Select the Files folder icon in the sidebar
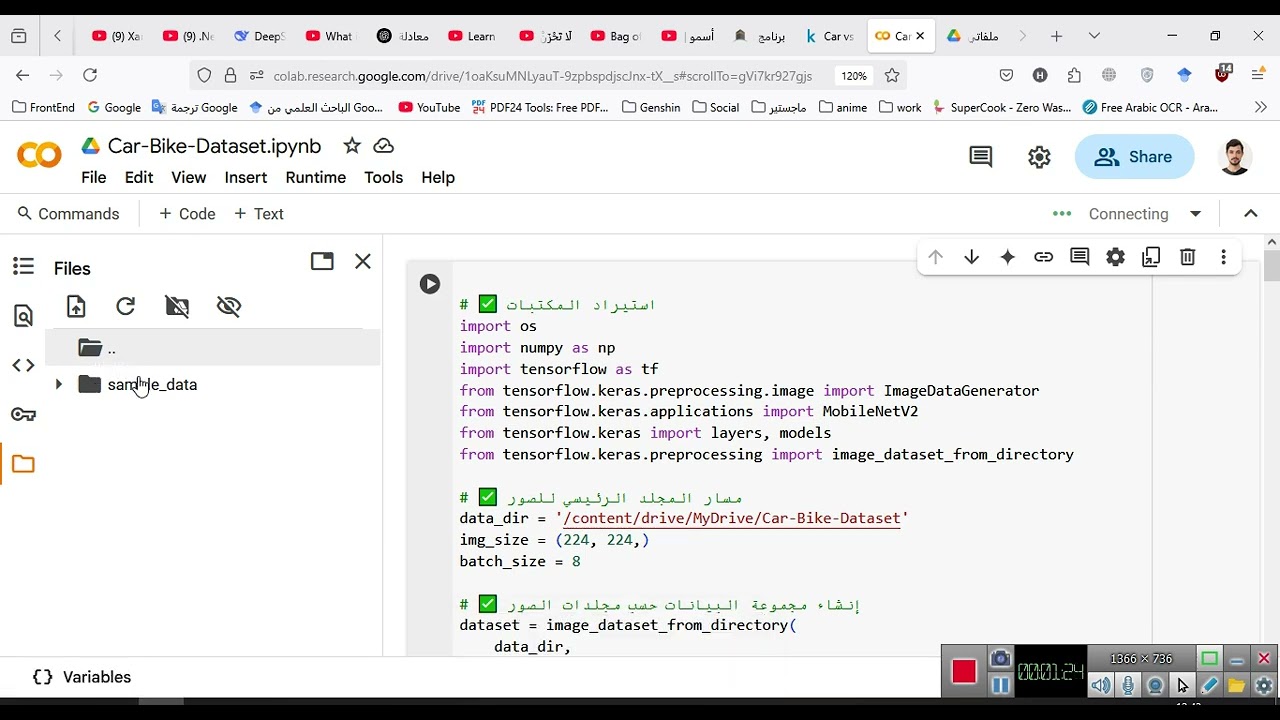Viewport: 1280px width, 720px height. (23, 464)
